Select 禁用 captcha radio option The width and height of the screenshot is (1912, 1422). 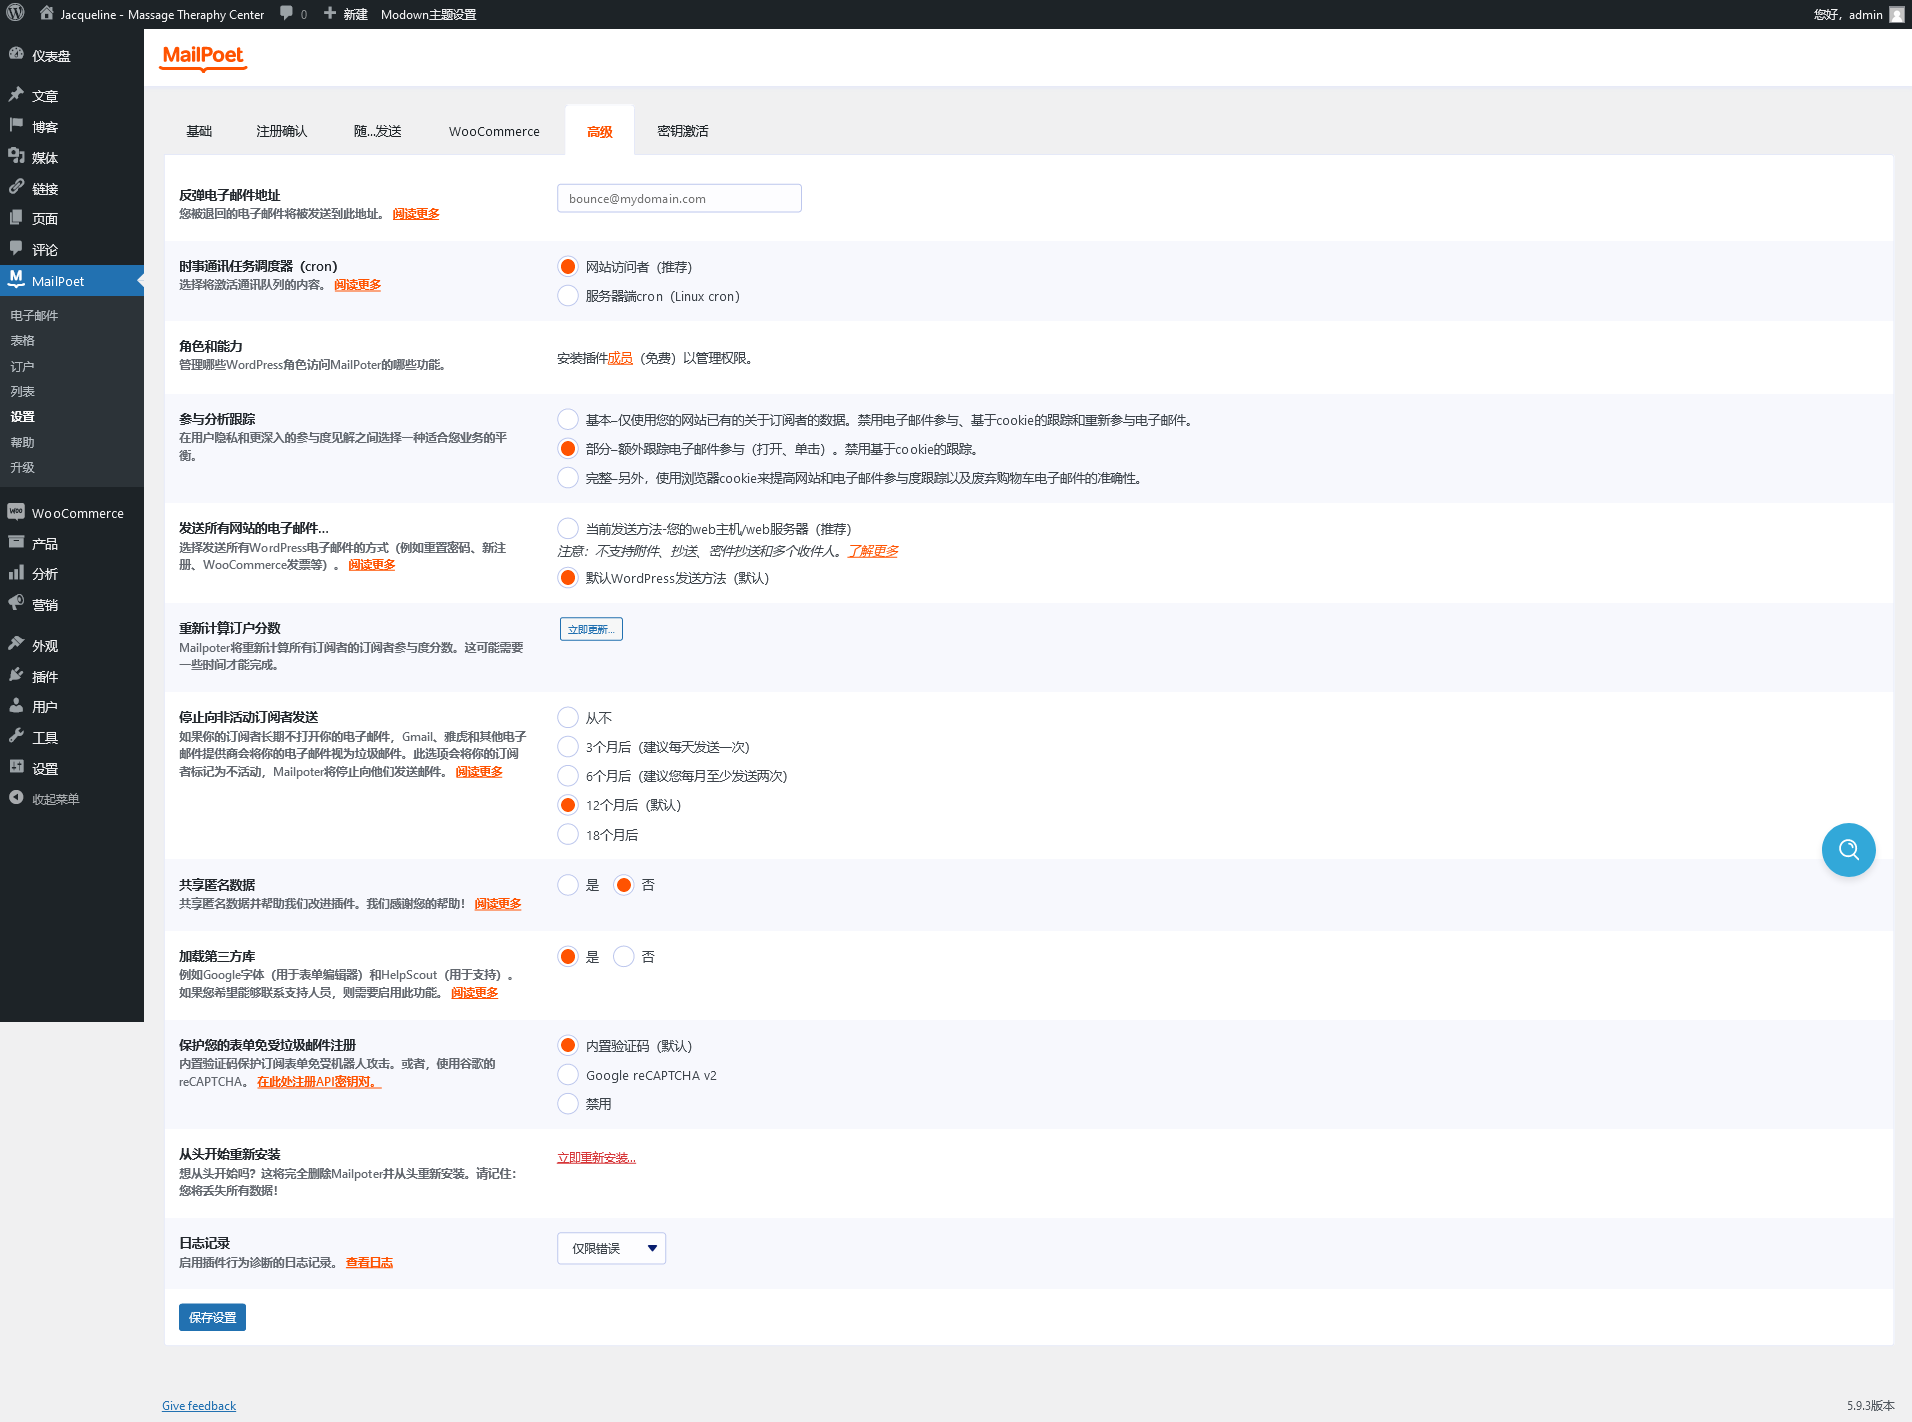tap(568, 1104)
